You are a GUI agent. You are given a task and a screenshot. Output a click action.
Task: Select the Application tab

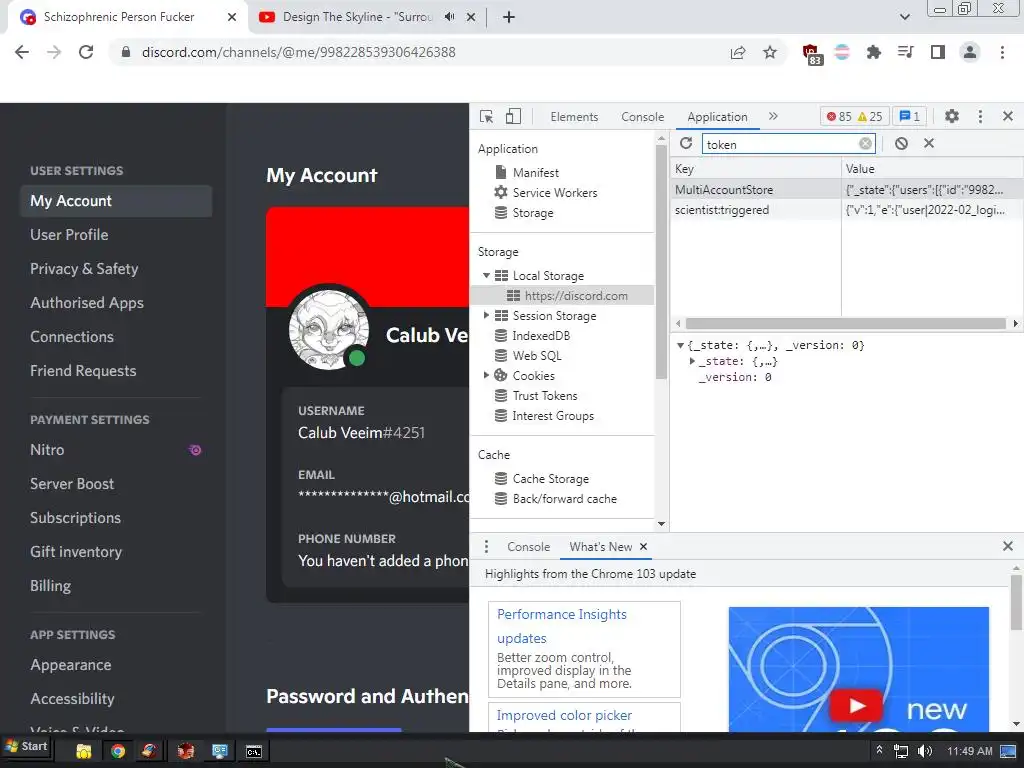717,117
